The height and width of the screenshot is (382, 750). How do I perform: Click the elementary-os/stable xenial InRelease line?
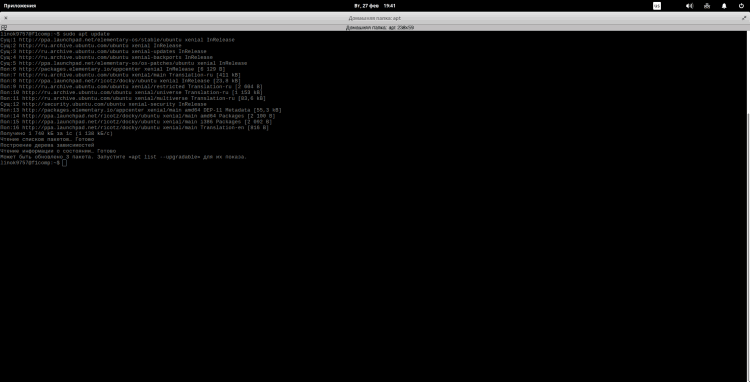(x=117, y=40)
